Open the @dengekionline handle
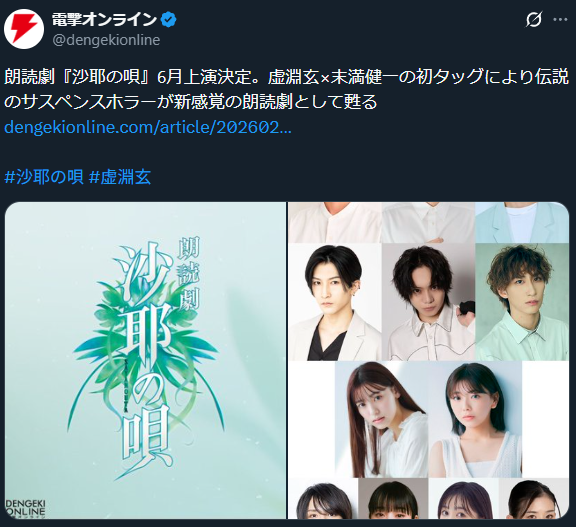This screenshot has height=527, width=576. (106, 40)
